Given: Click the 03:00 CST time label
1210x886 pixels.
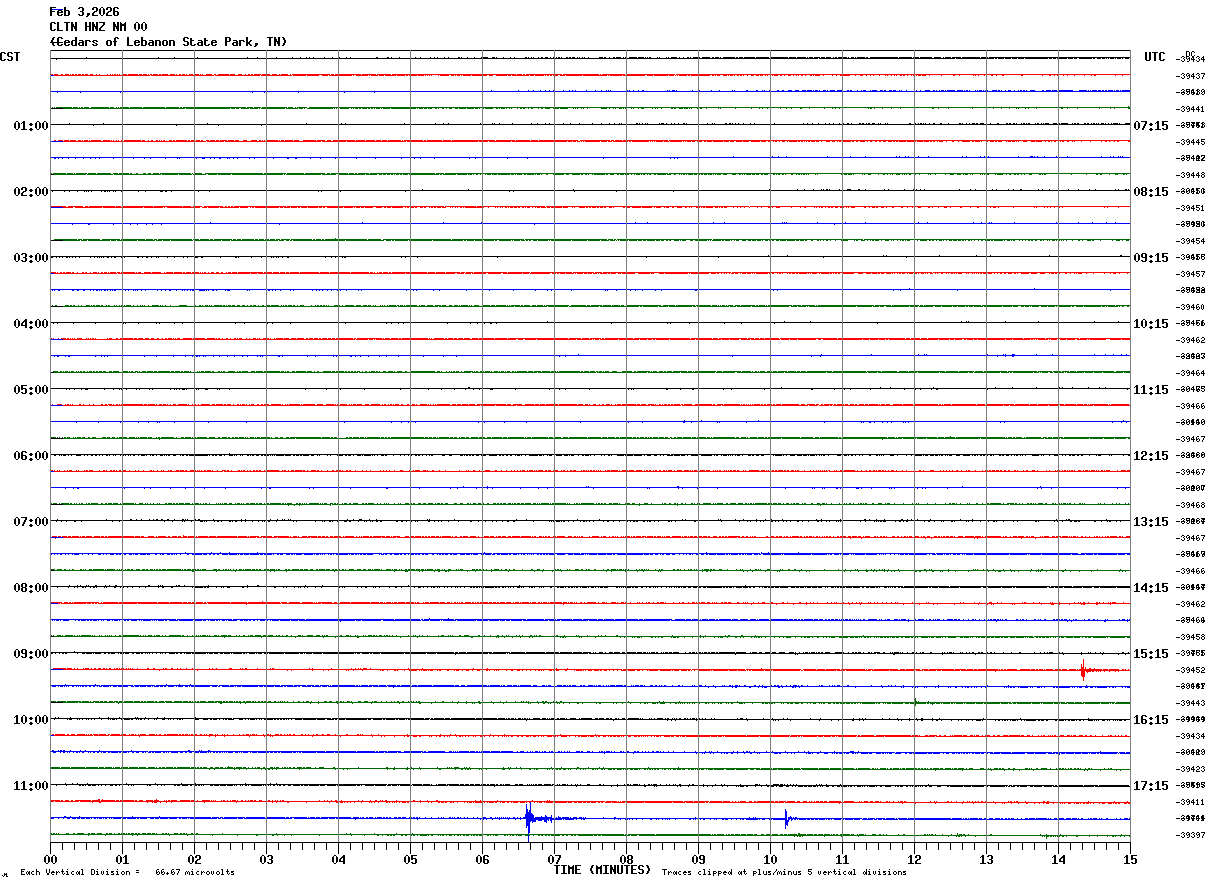Looking at the screenshot, I should (x=31, y=257).
